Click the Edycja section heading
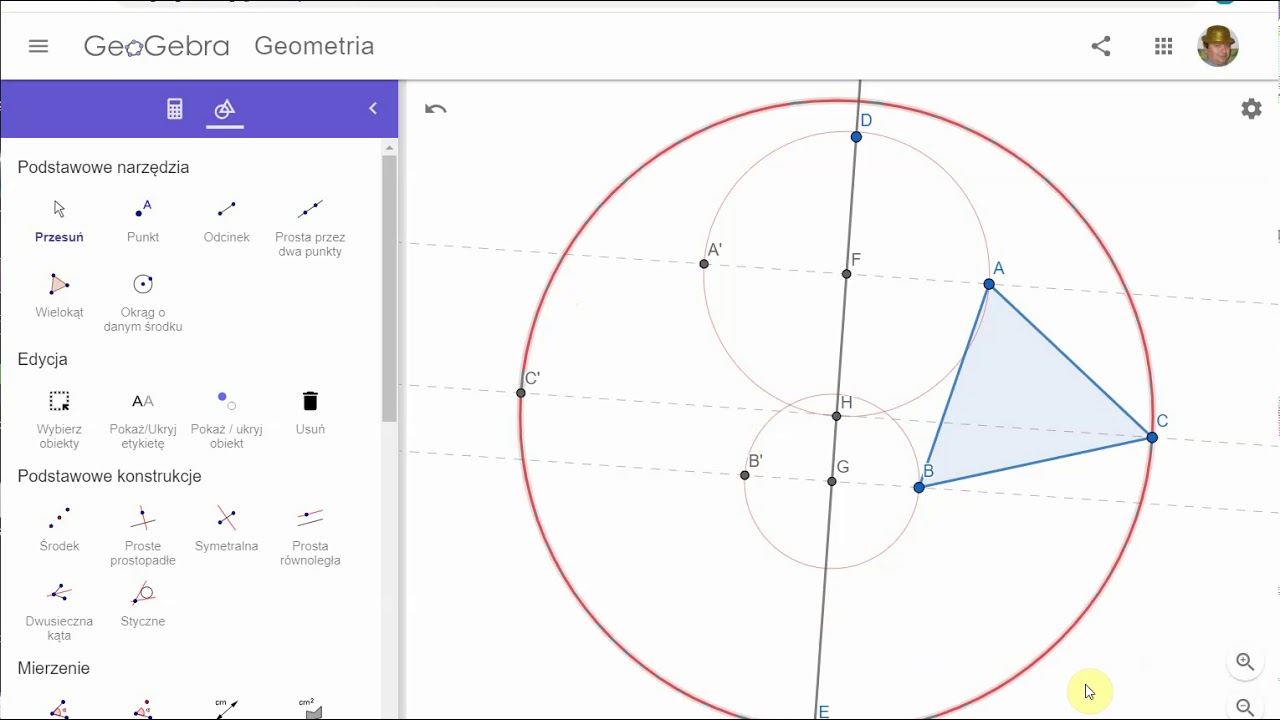 (42, 359)
